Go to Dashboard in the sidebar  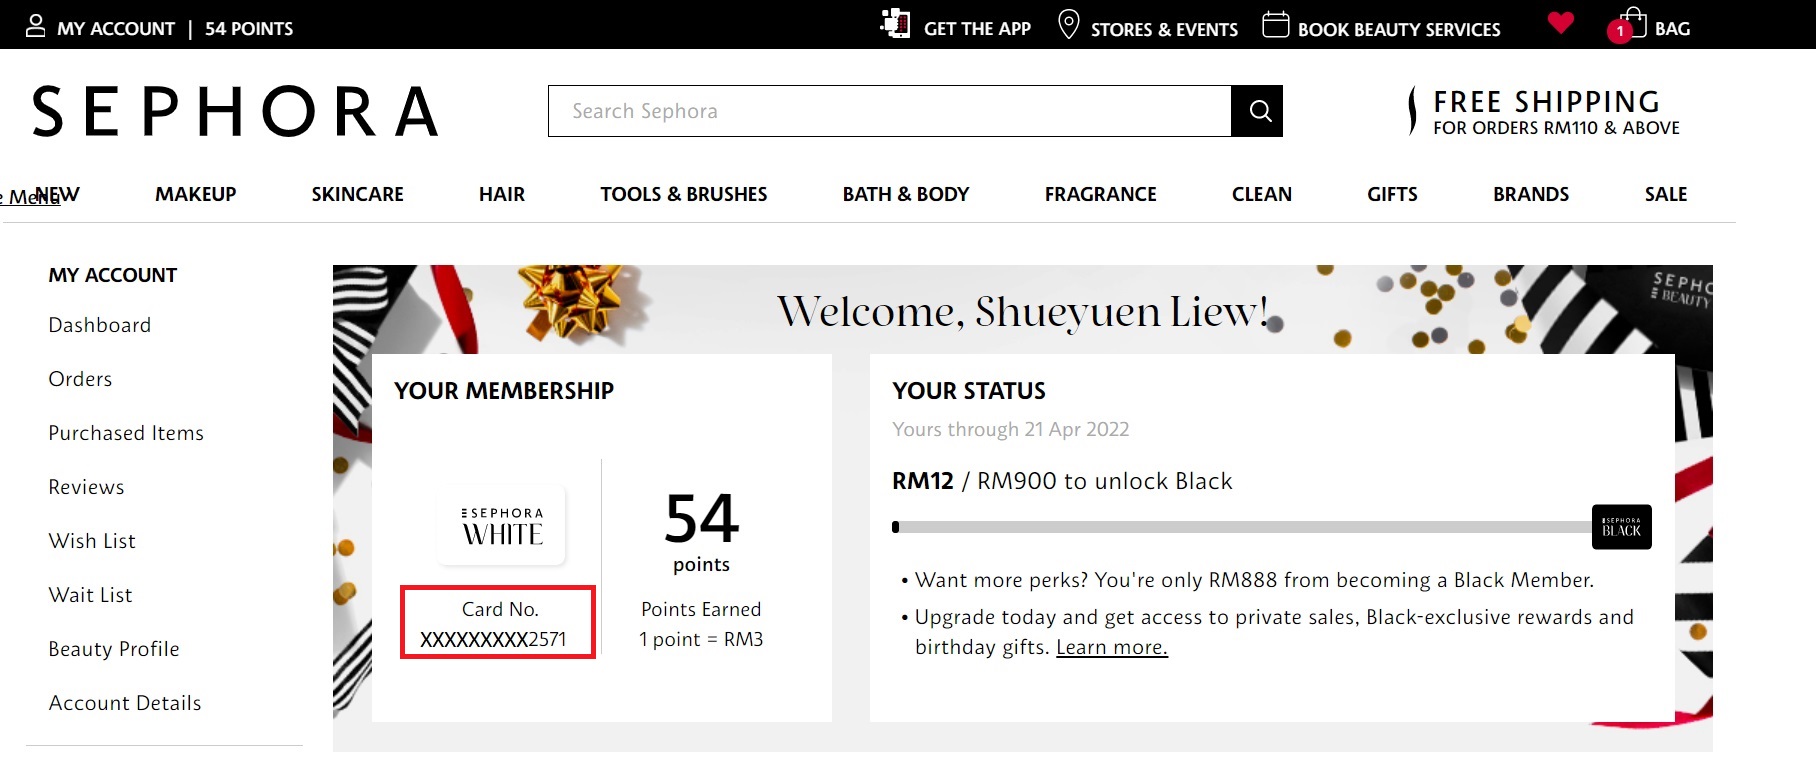tap(100, 325)
